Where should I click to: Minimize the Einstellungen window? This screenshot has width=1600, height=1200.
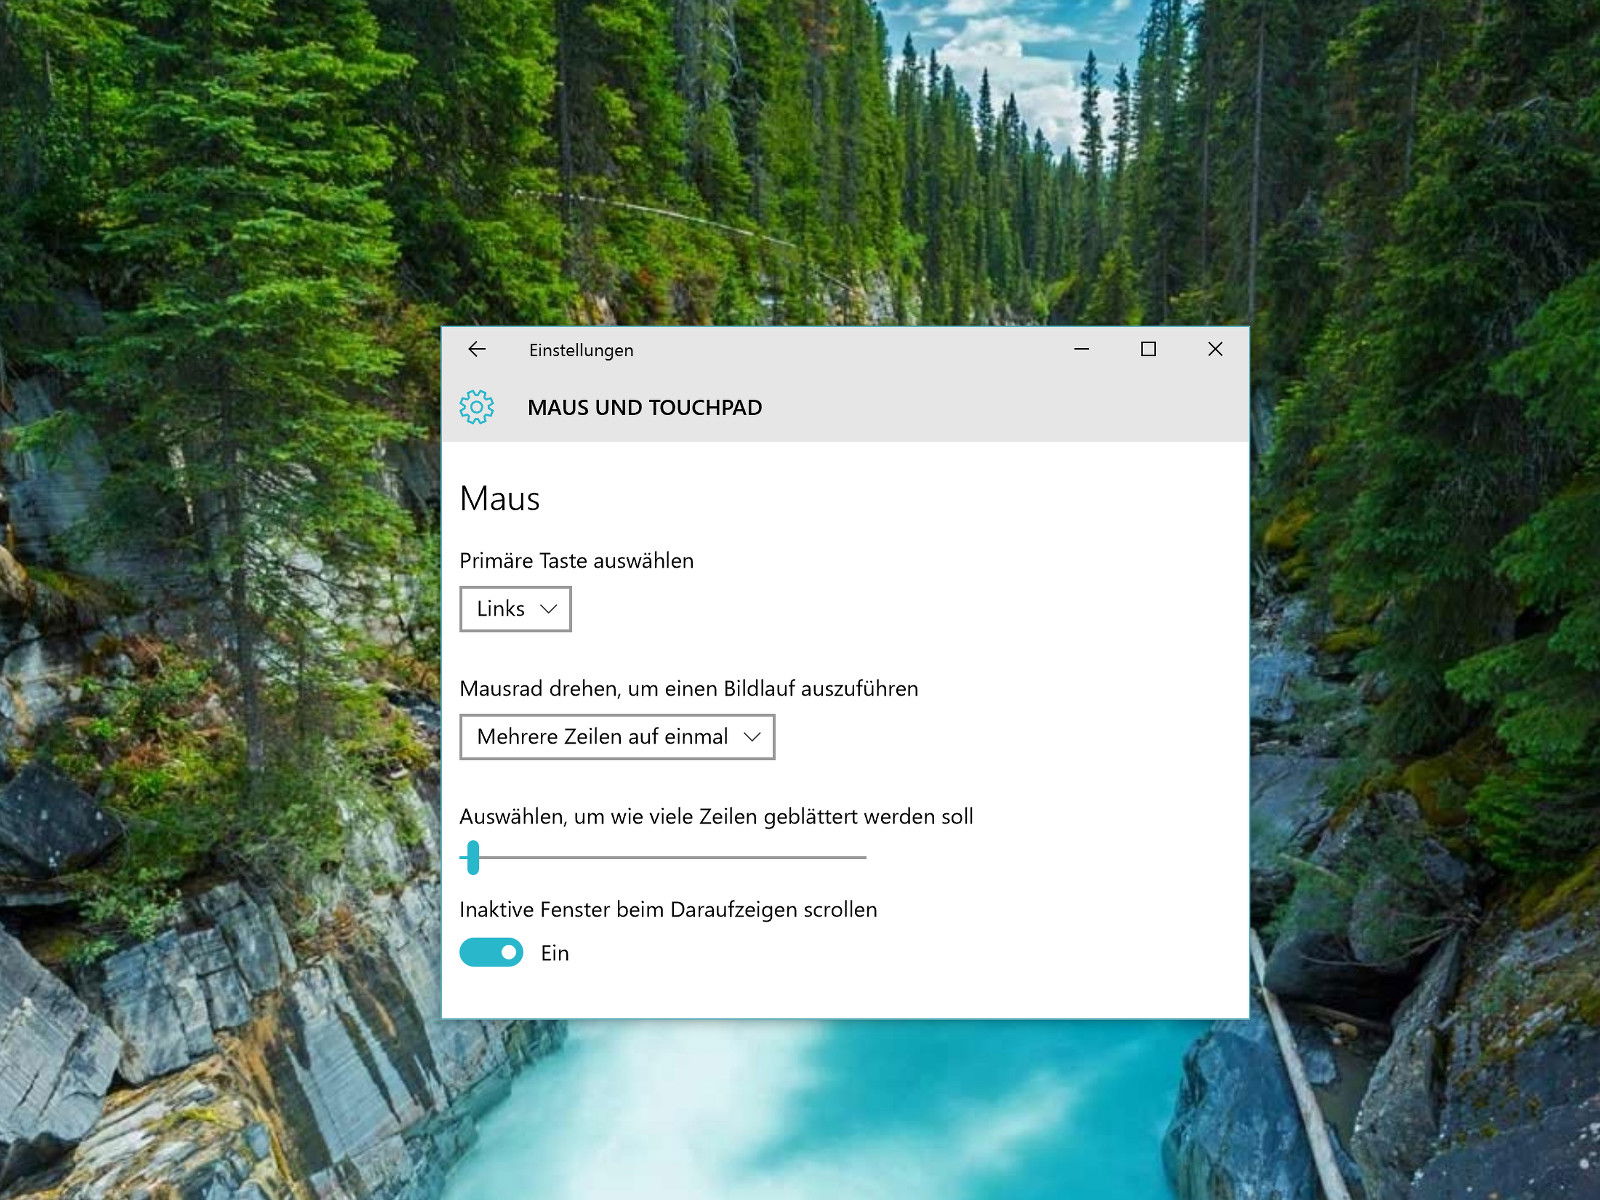(x=1082, y=349)
